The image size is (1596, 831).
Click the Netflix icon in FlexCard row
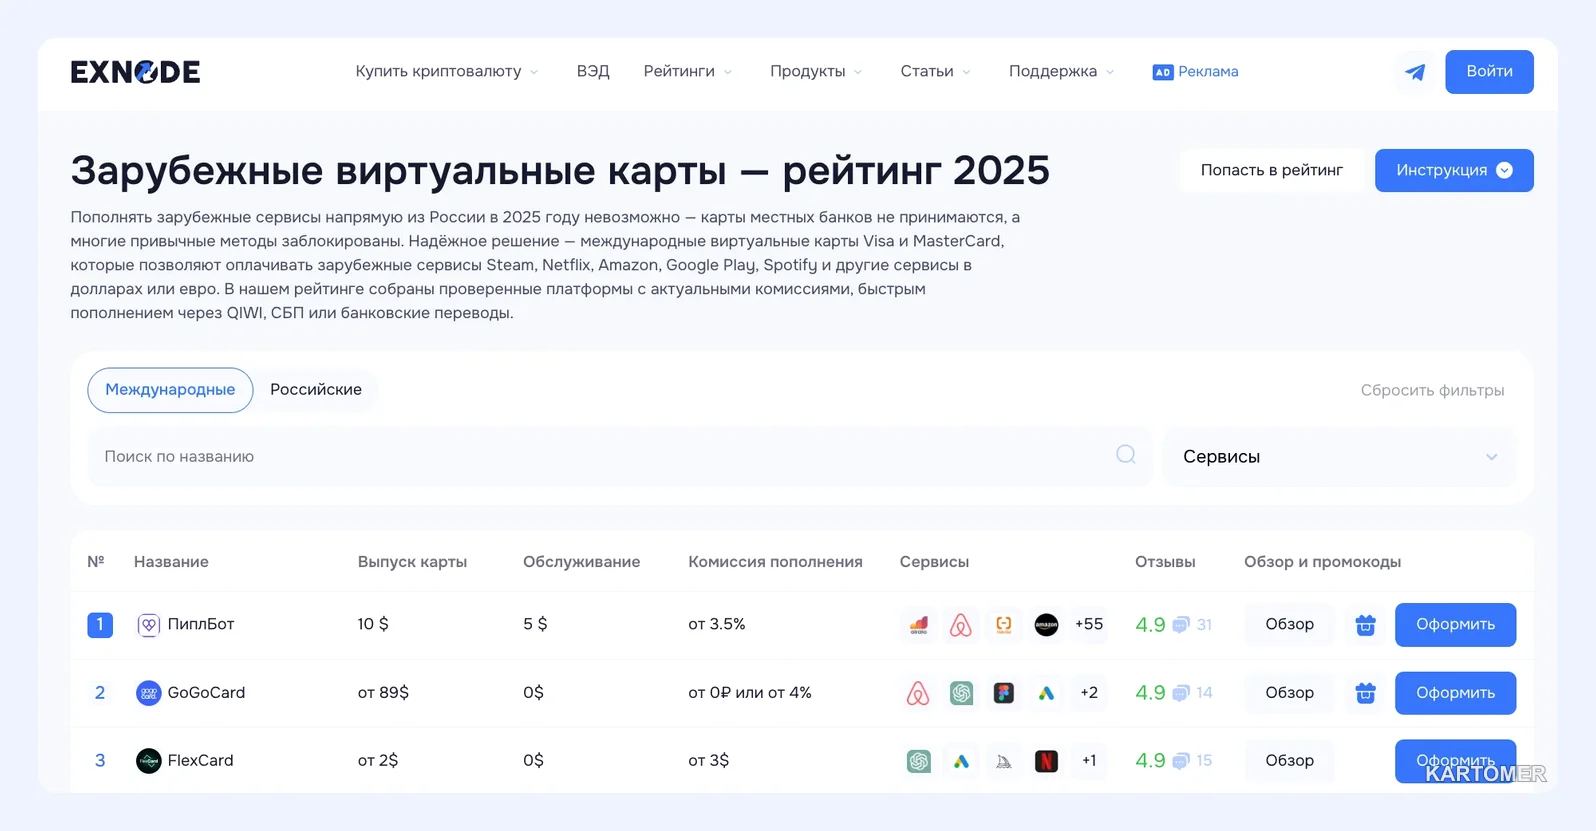coord(1046,761)
